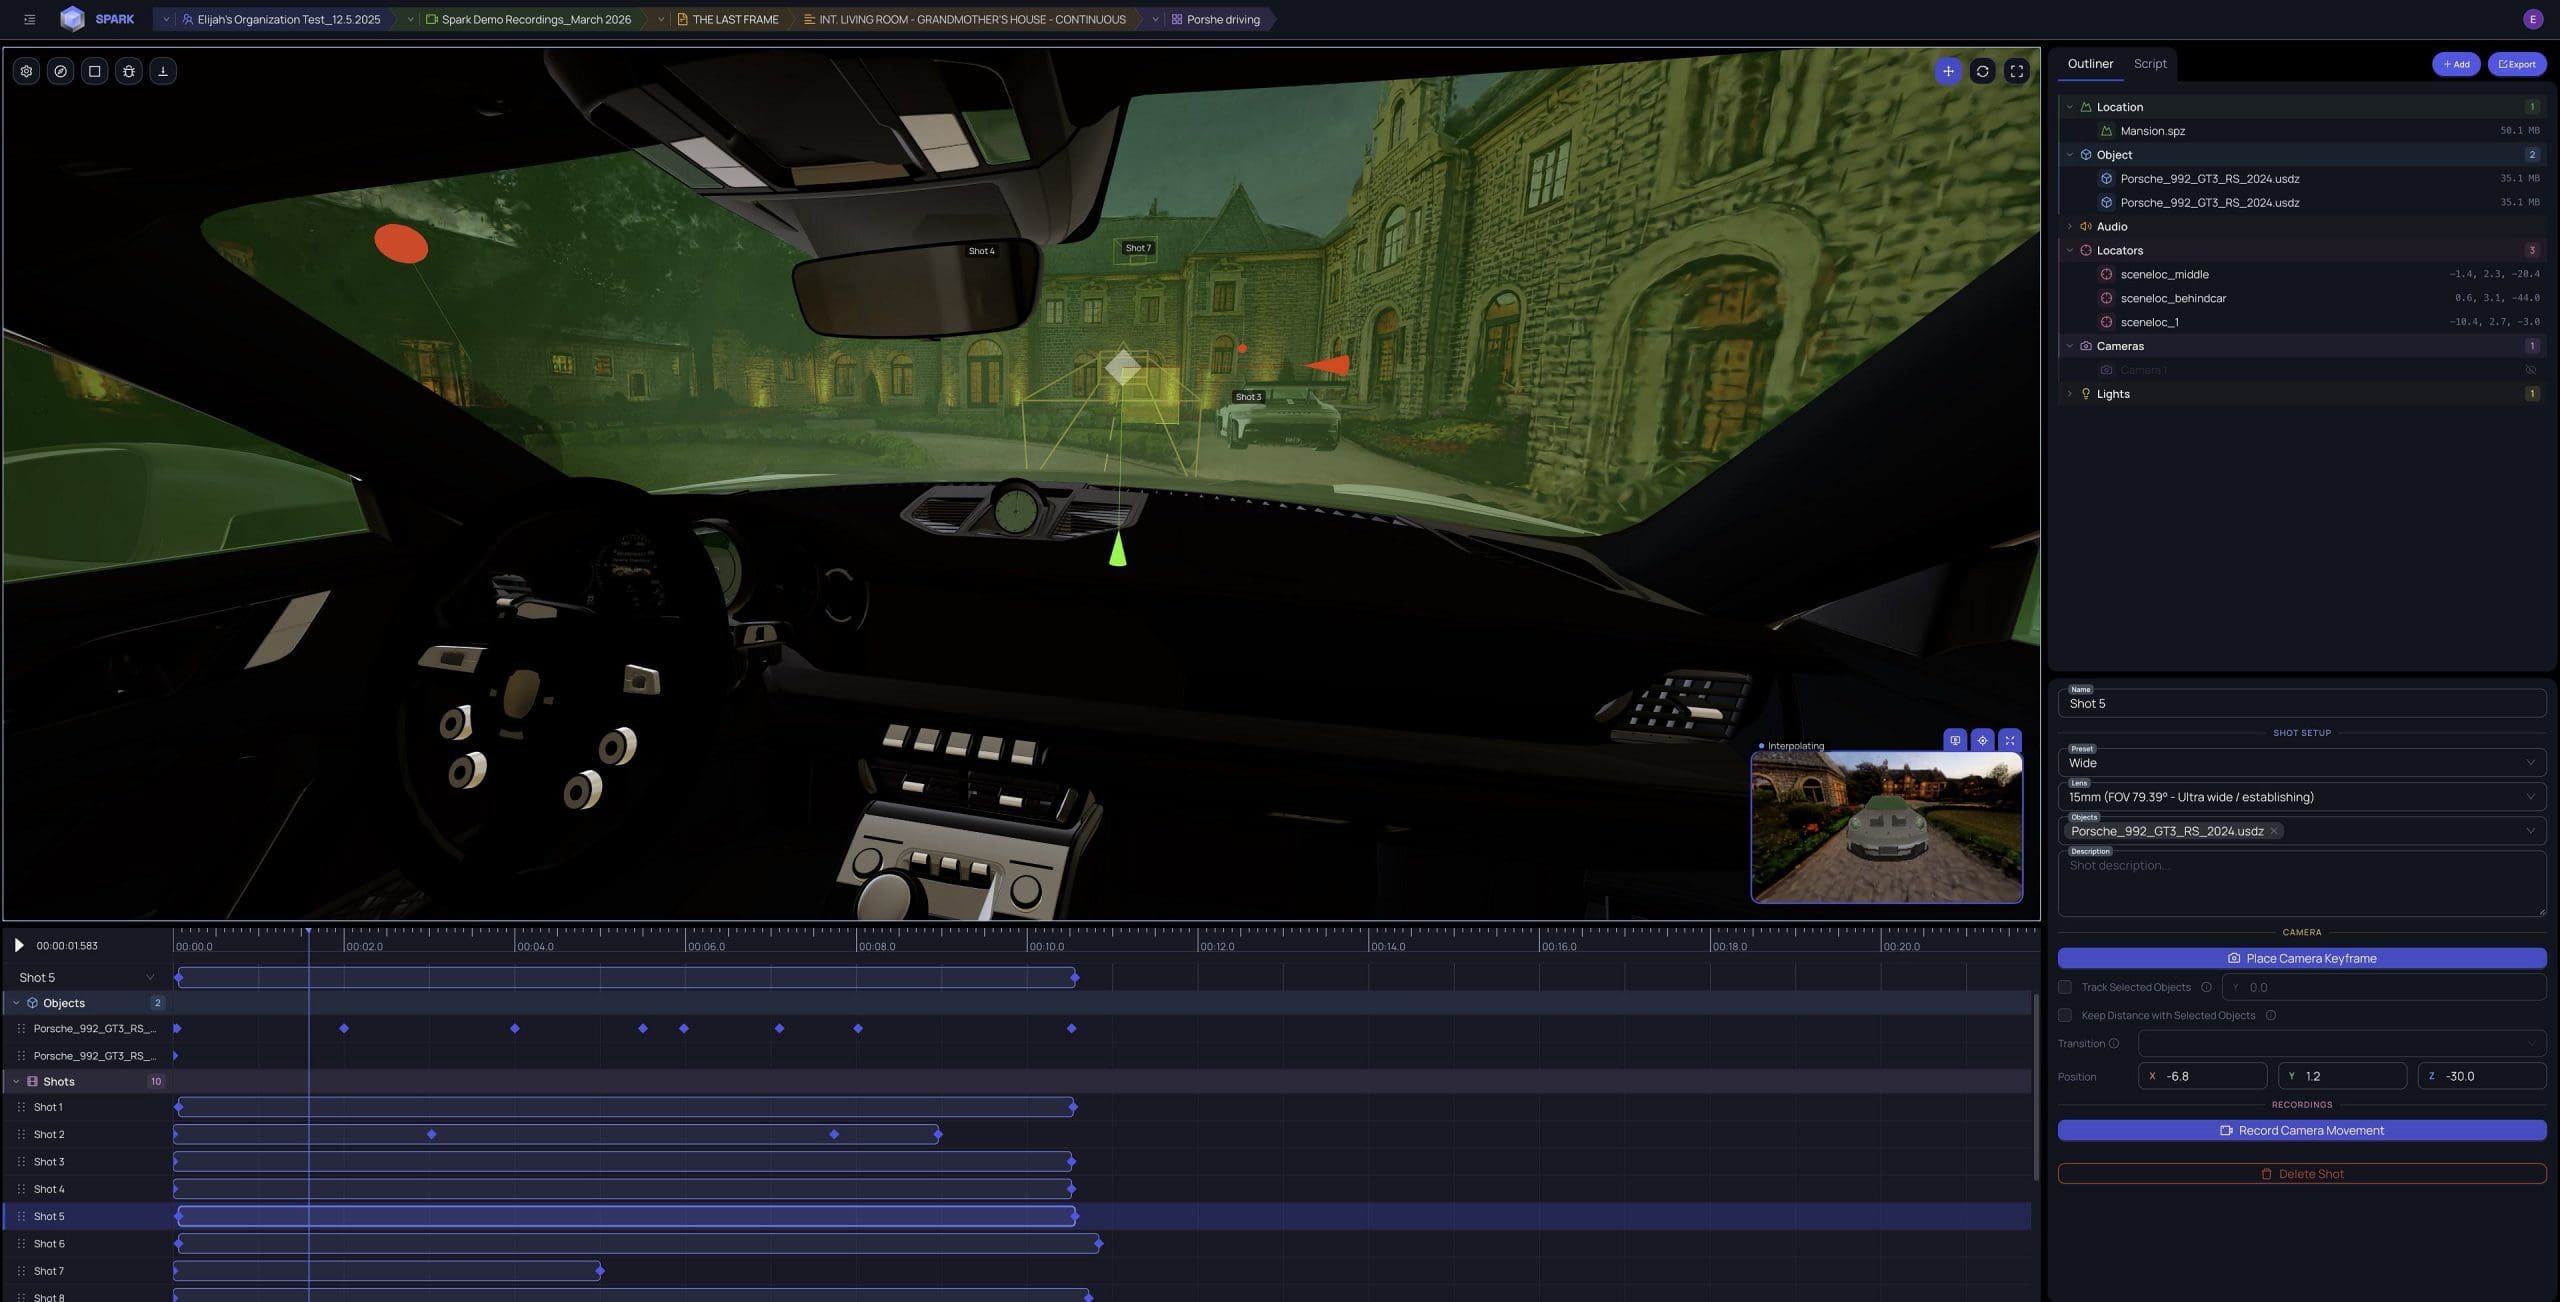Click the Place Camera Keyframe button
The image size is (2560, 1302).
pyautogui.click(x=2301, y=957)
